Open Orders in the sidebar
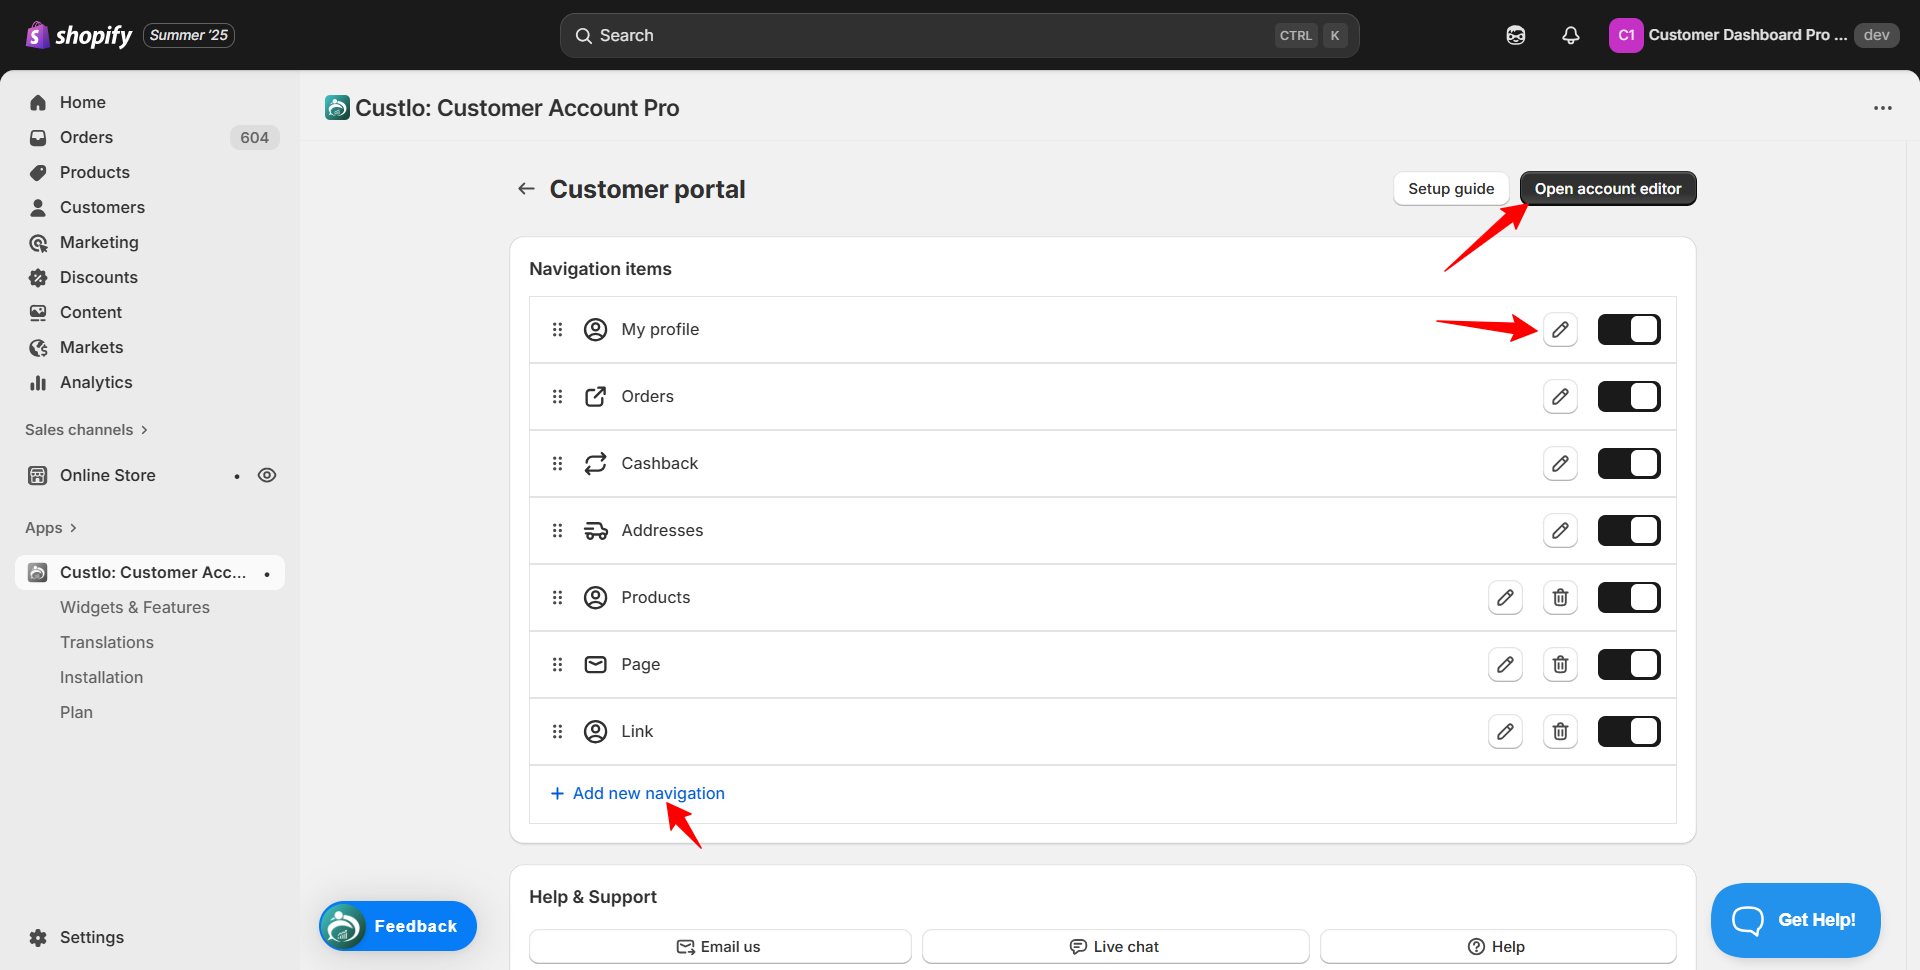 (x=150, y=137)
